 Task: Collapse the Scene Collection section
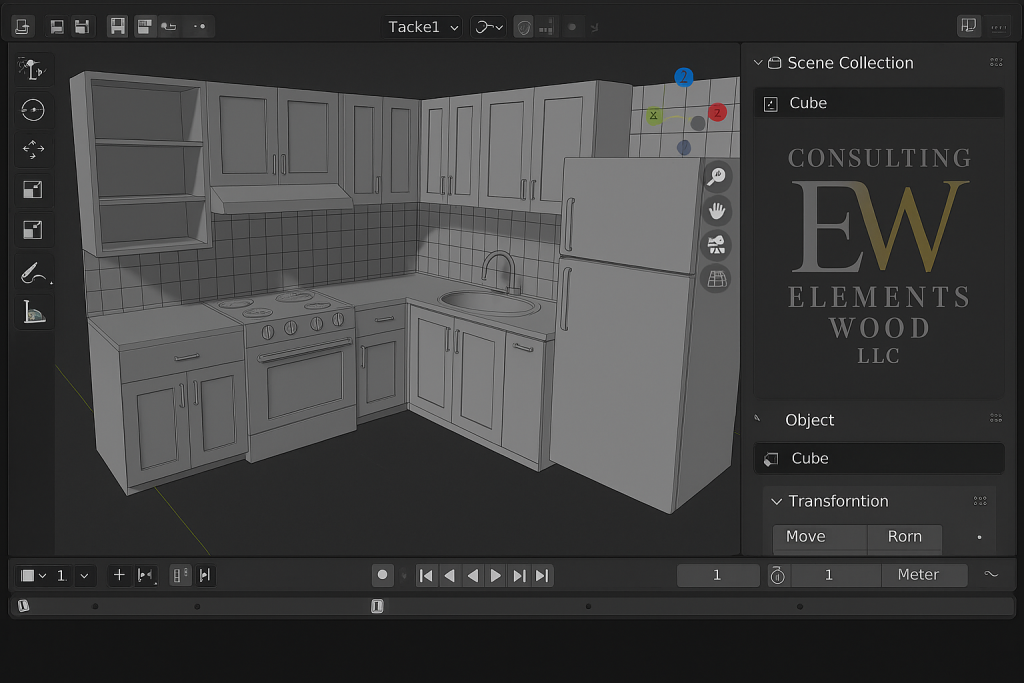(x=758, y=63)
